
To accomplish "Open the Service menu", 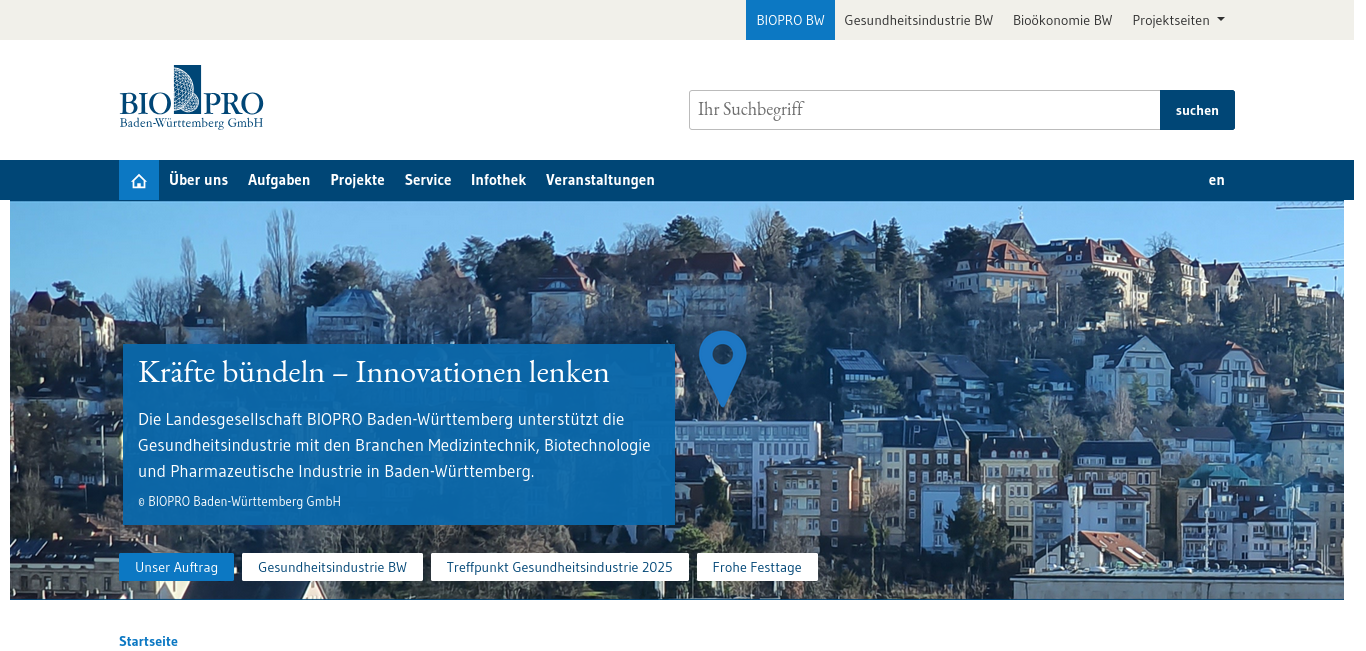I will [428, 180].
